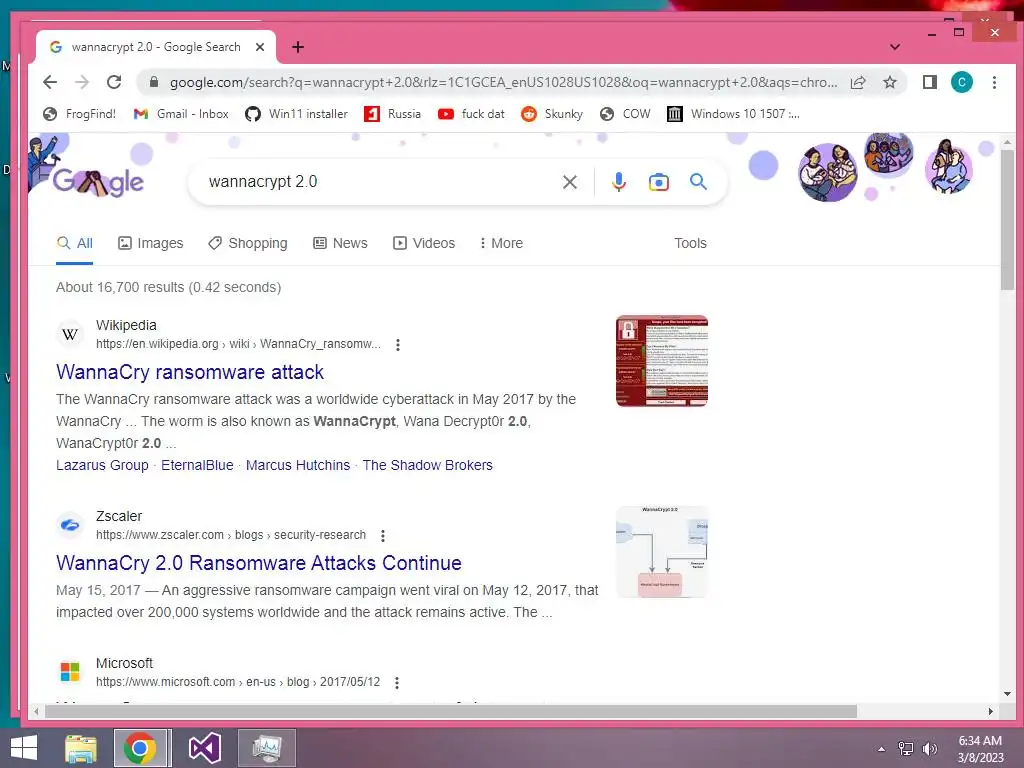Open options for Wikipedia result
The height and width of the screenshot is (768, 1024).
398,345
